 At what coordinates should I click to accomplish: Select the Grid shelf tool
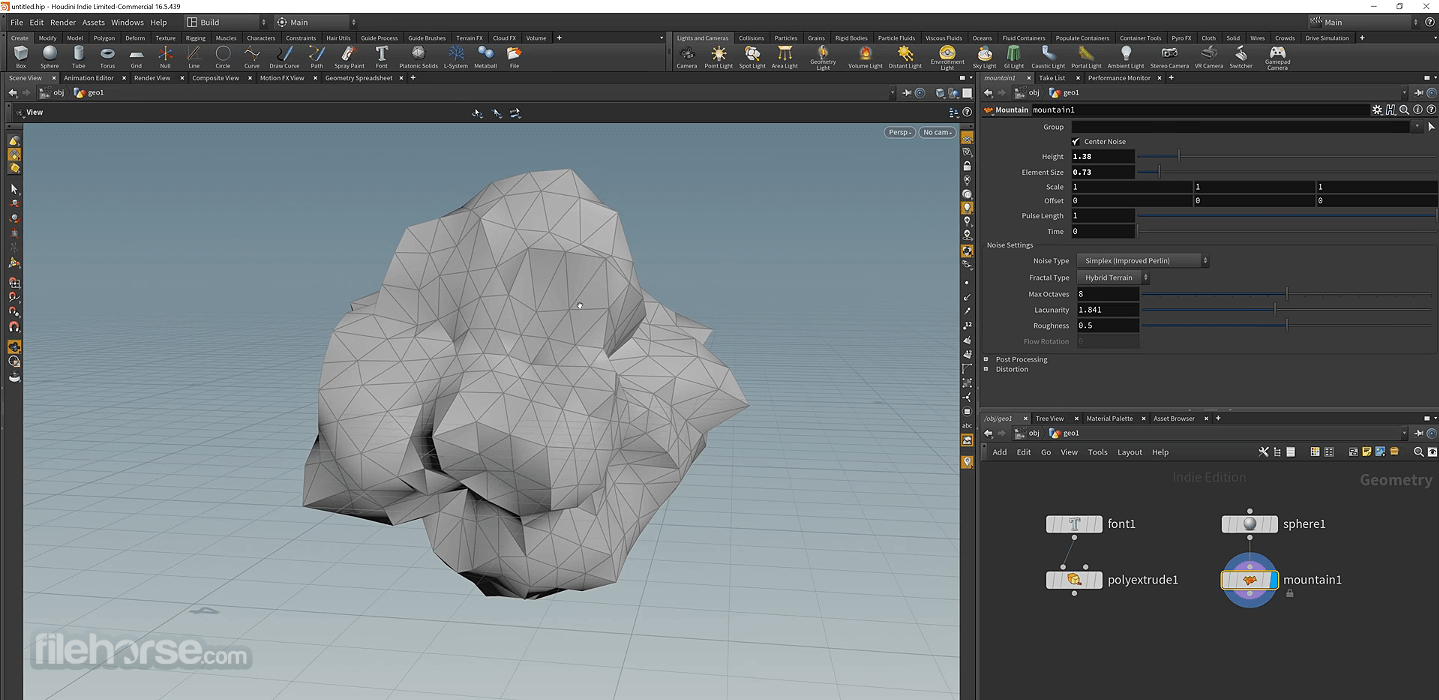(136, 56)
